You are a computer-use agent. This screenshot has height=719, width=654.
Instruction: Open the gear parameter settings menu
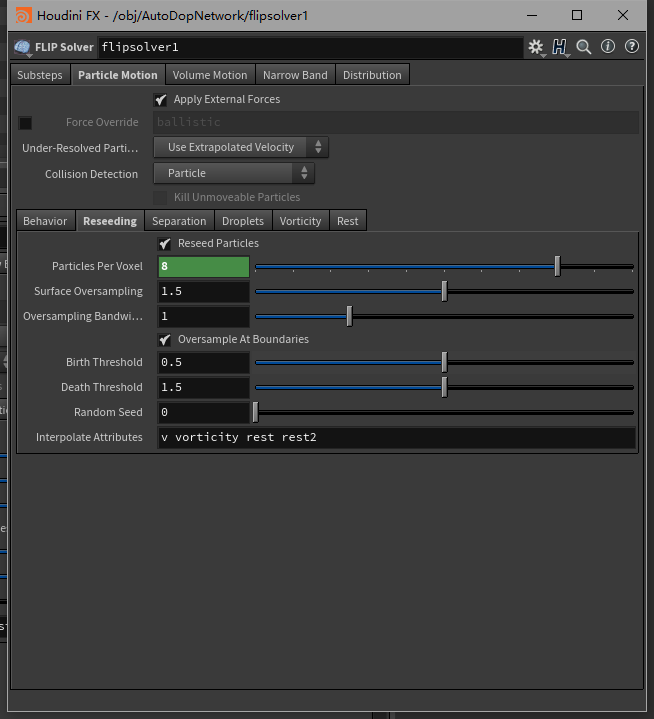tap(535, 47)
